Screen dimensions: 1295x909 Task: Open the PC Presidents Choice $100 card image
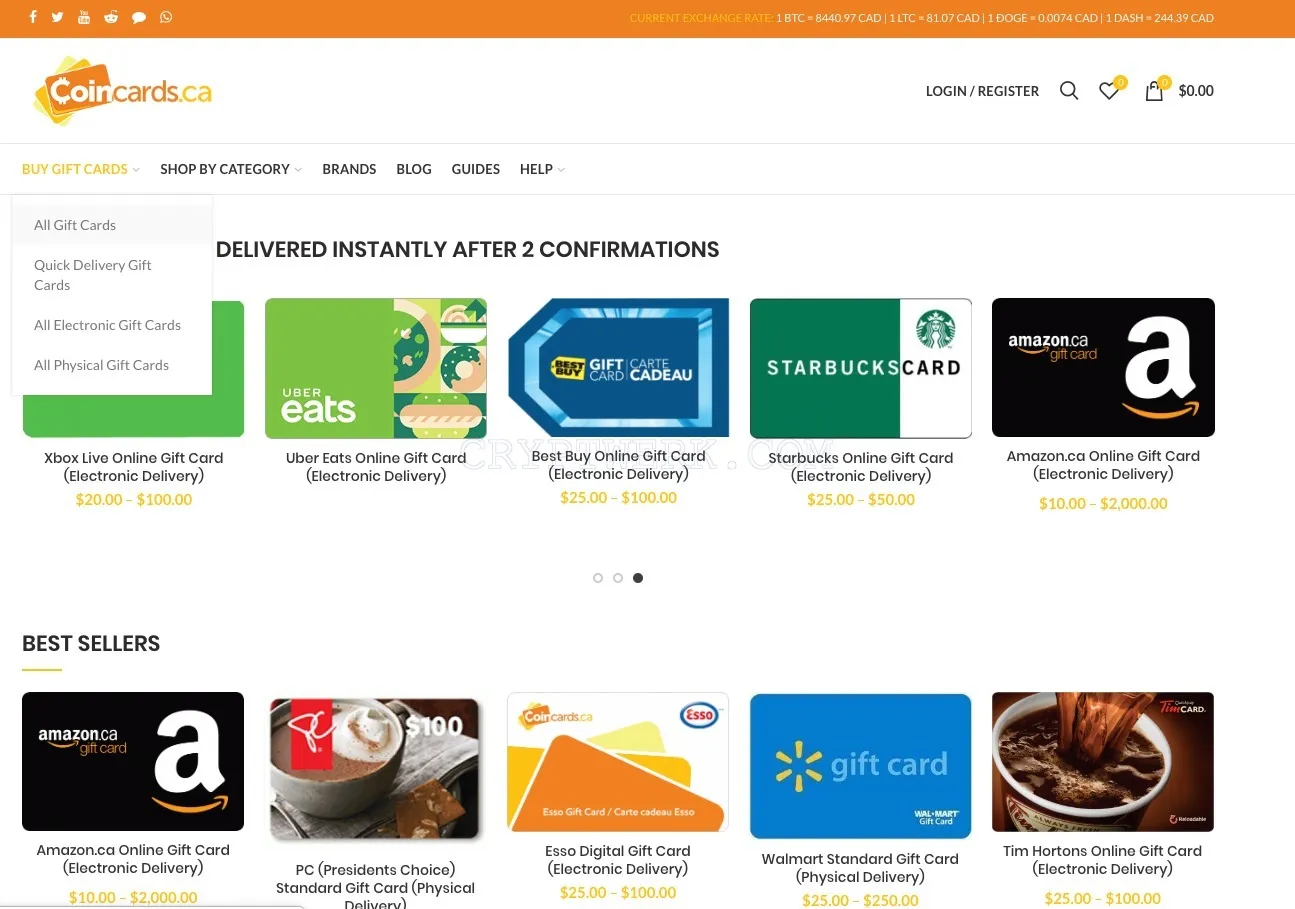(376, 769)
